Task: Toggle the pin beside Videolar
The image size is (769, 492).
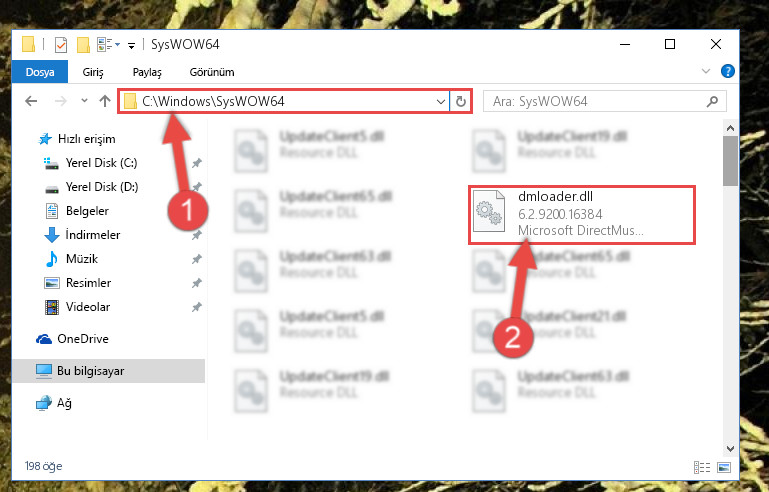Action: point(197,307)
